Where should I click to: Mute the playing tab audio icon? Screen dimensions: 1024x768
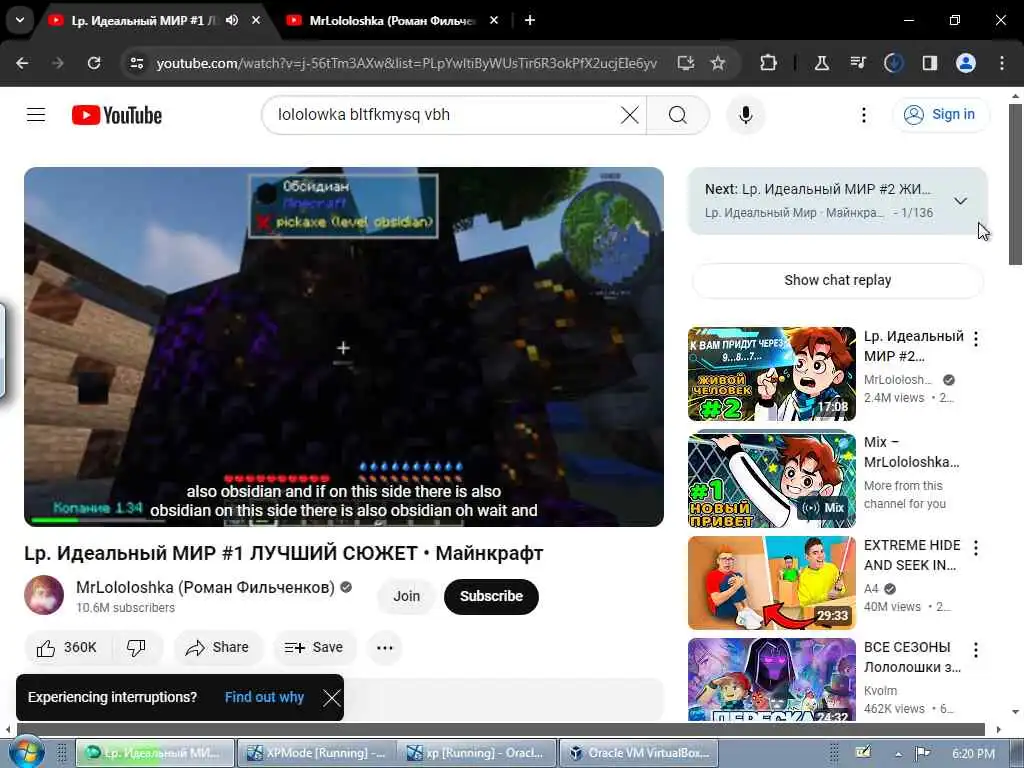(x=232, y=20)
